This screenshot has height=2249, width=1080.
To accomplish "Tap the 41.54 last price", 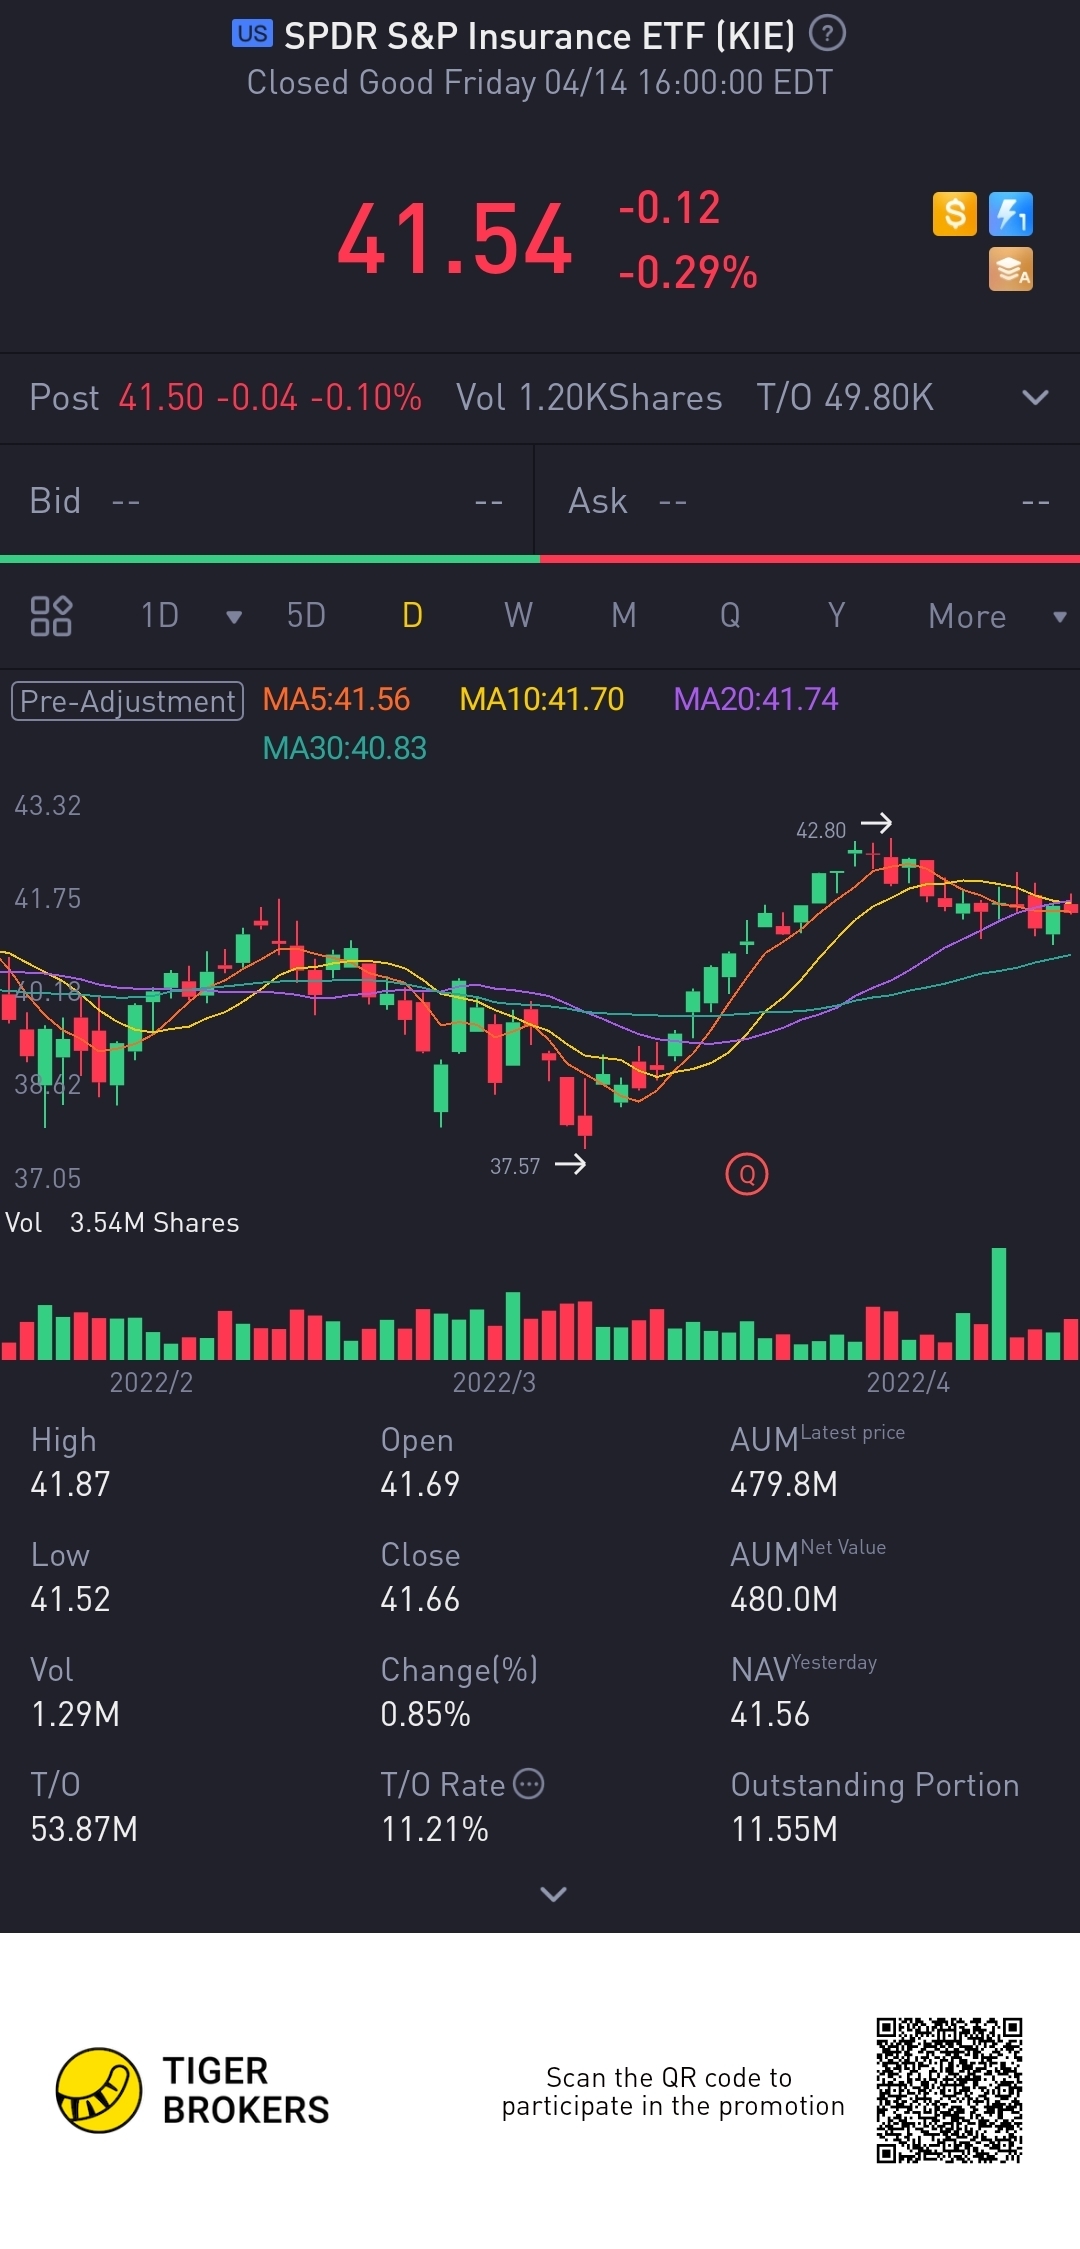I will (455, 240).
